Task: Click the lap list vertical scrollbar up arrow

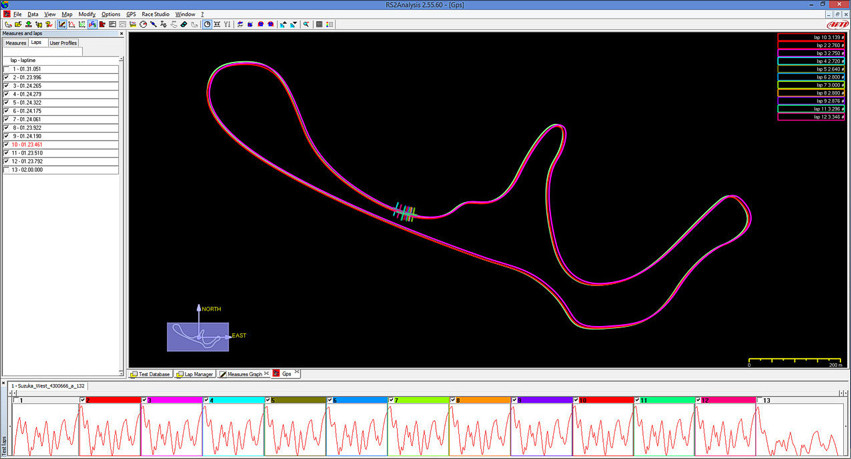Action: coord(121,59)
